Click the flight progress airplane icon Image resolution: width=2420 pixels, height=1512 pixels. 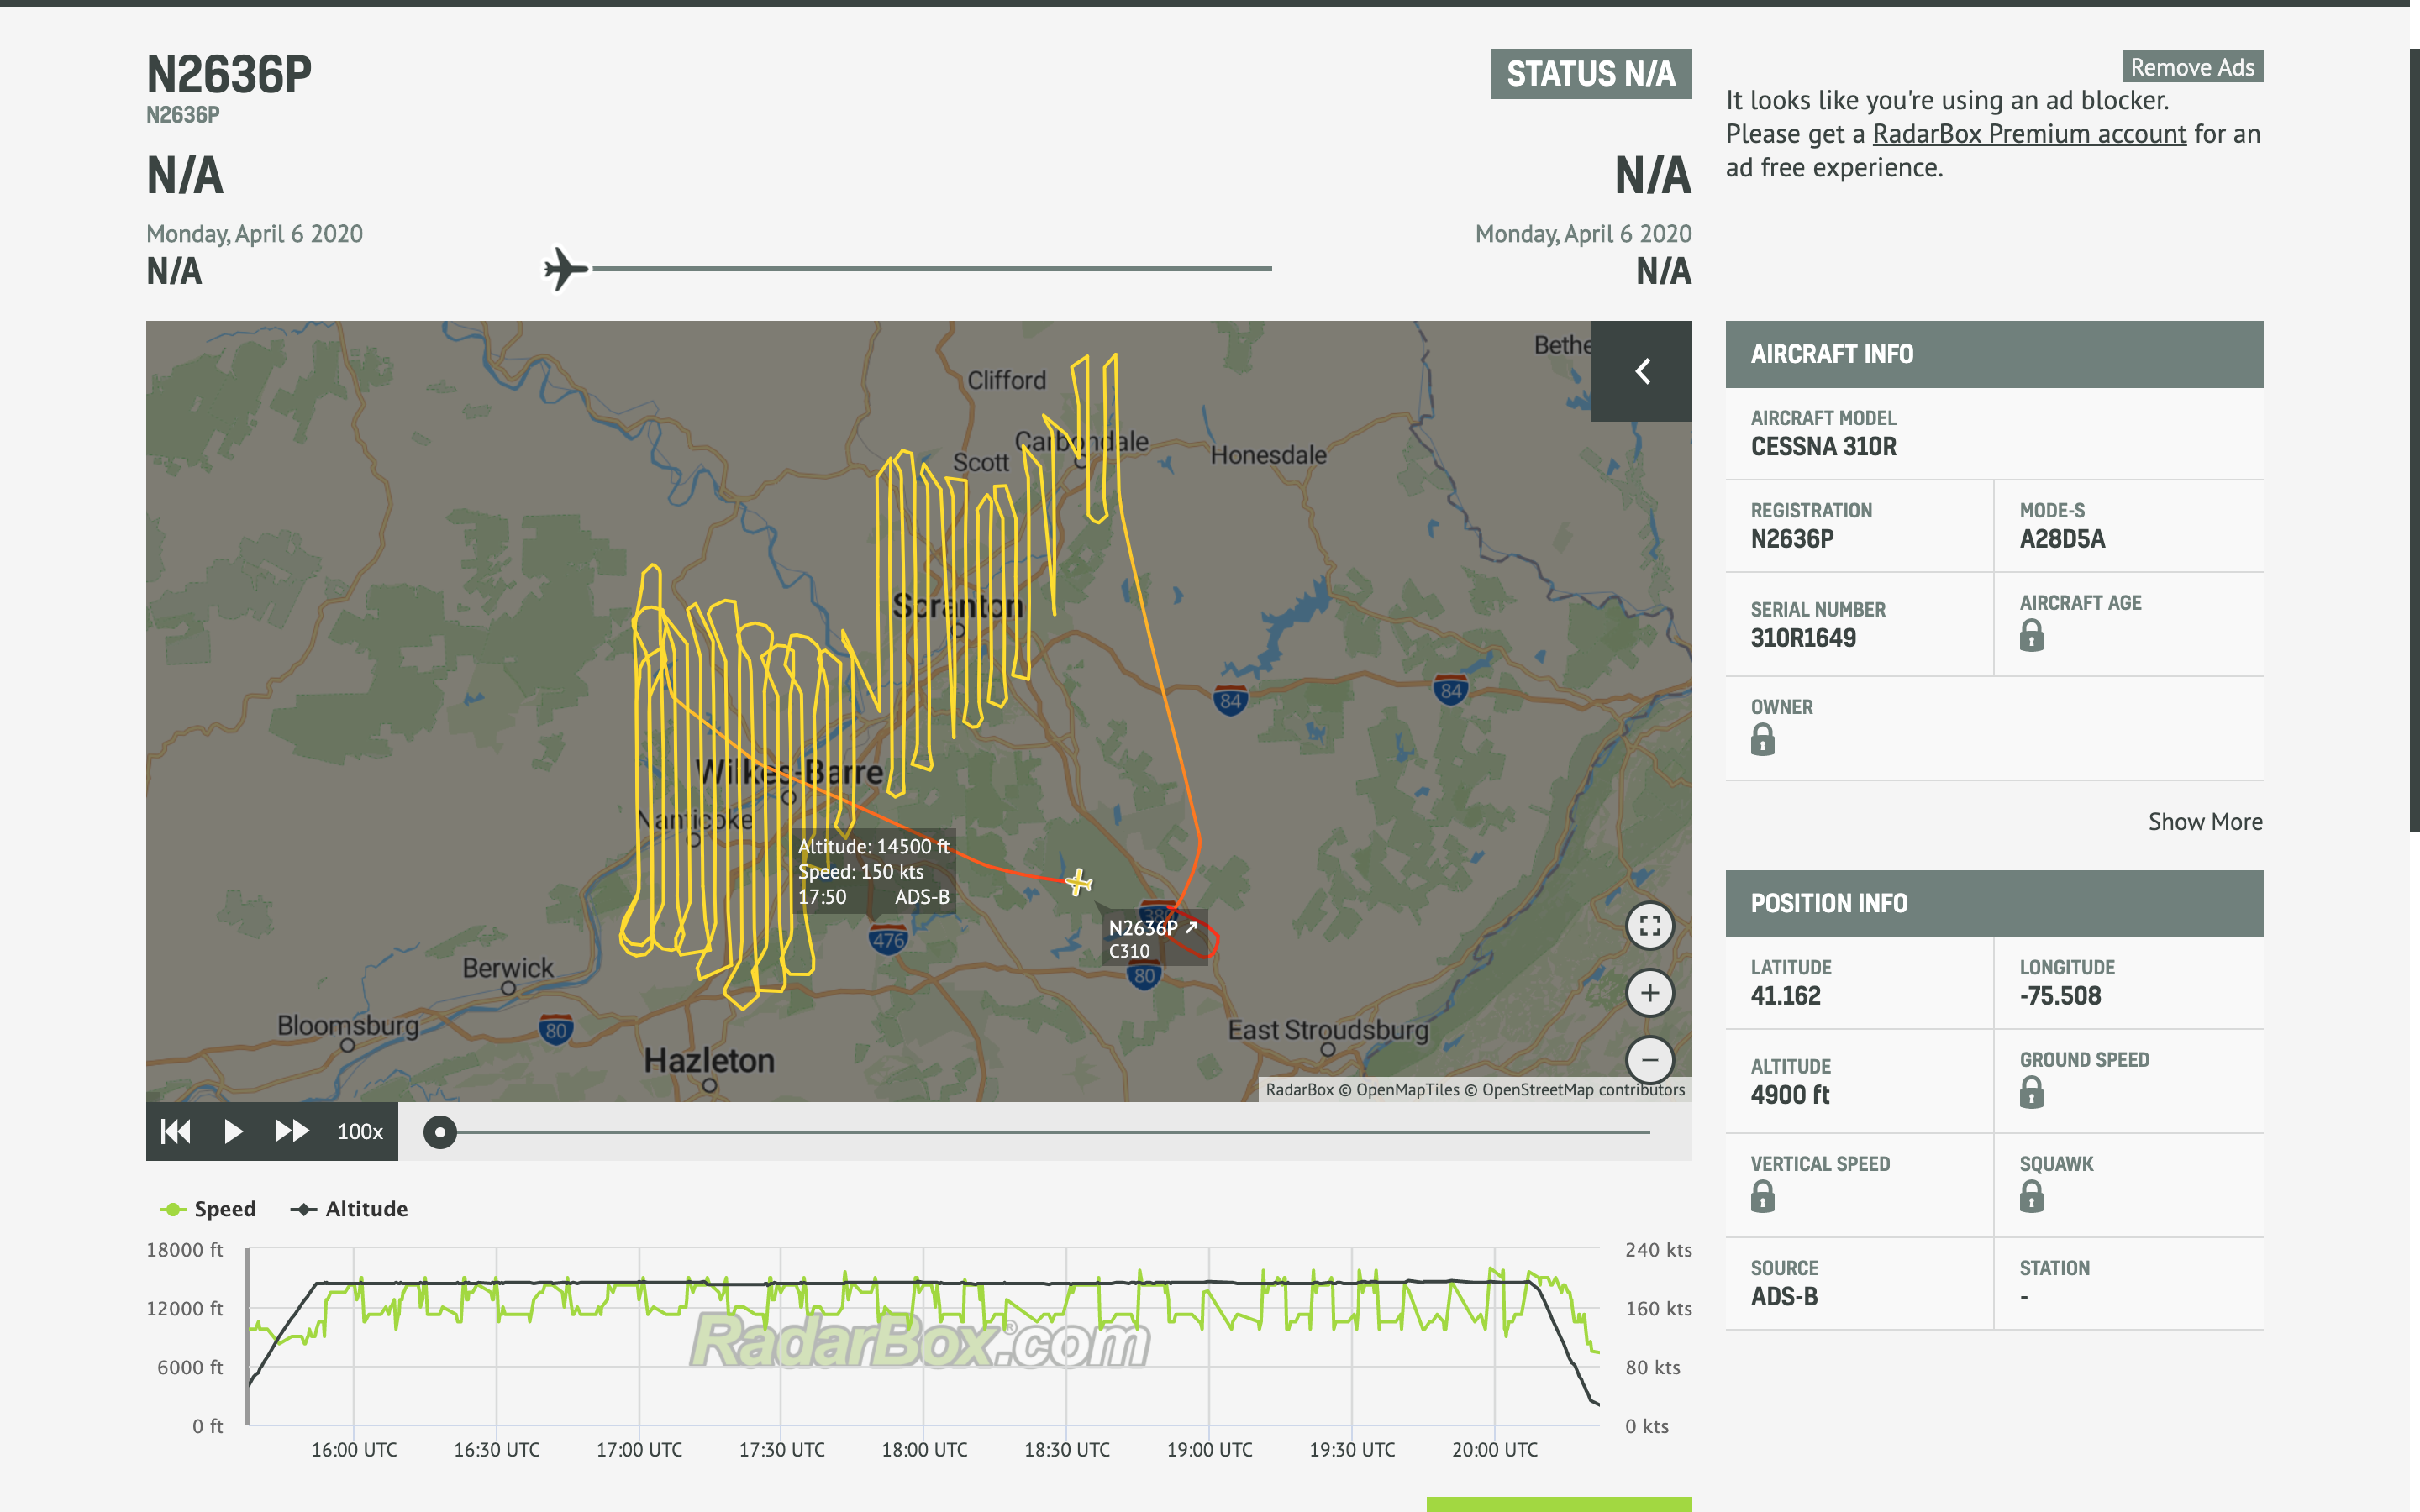(566, 269)
